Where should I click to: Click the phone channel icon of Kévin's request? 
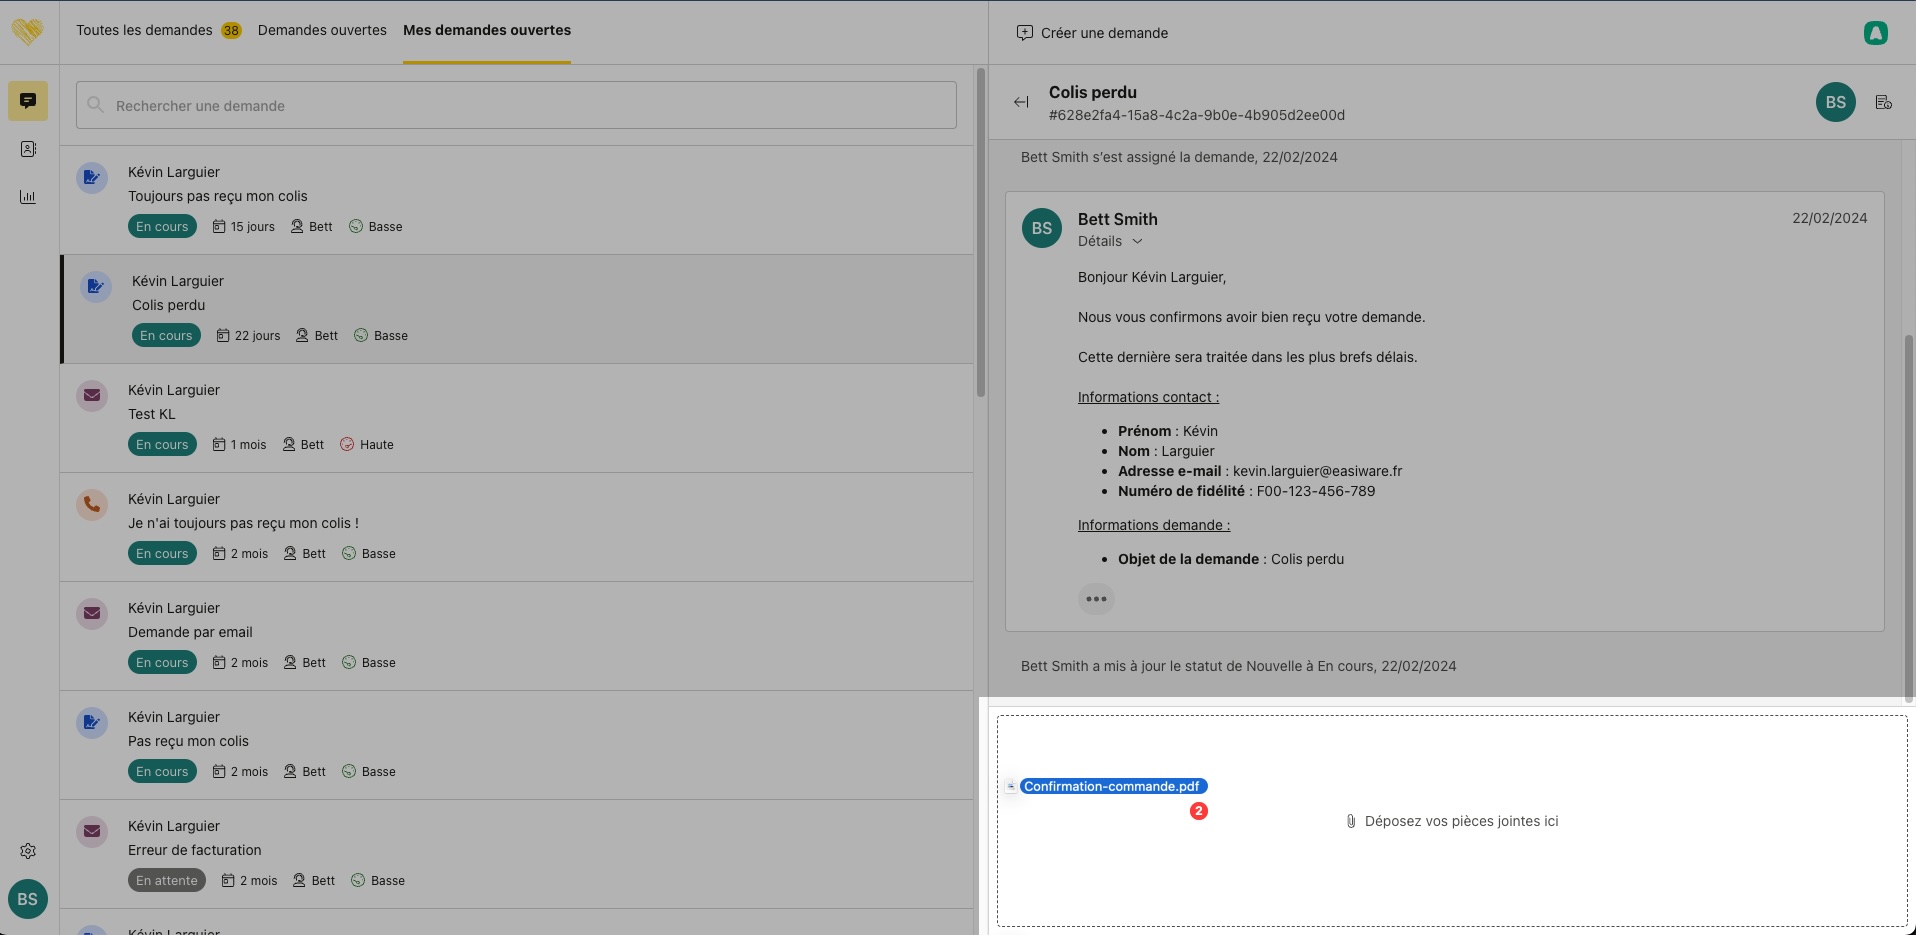(x=92, y=504)
